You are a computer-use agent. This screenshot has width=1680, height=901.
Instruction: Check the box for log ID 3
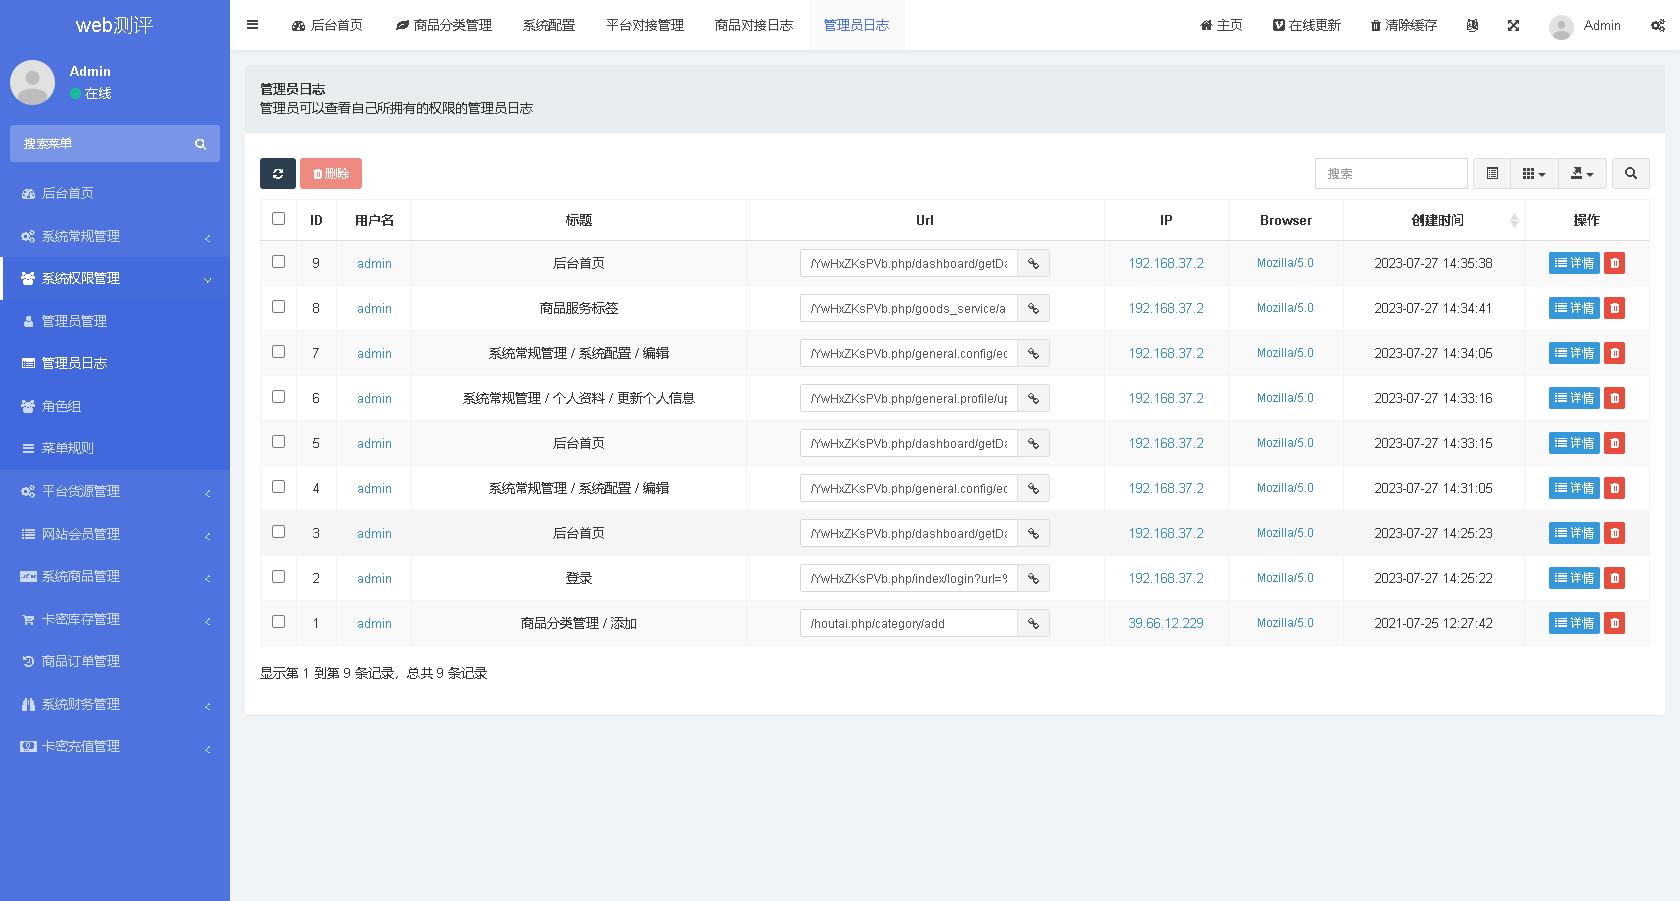(278, 531)
